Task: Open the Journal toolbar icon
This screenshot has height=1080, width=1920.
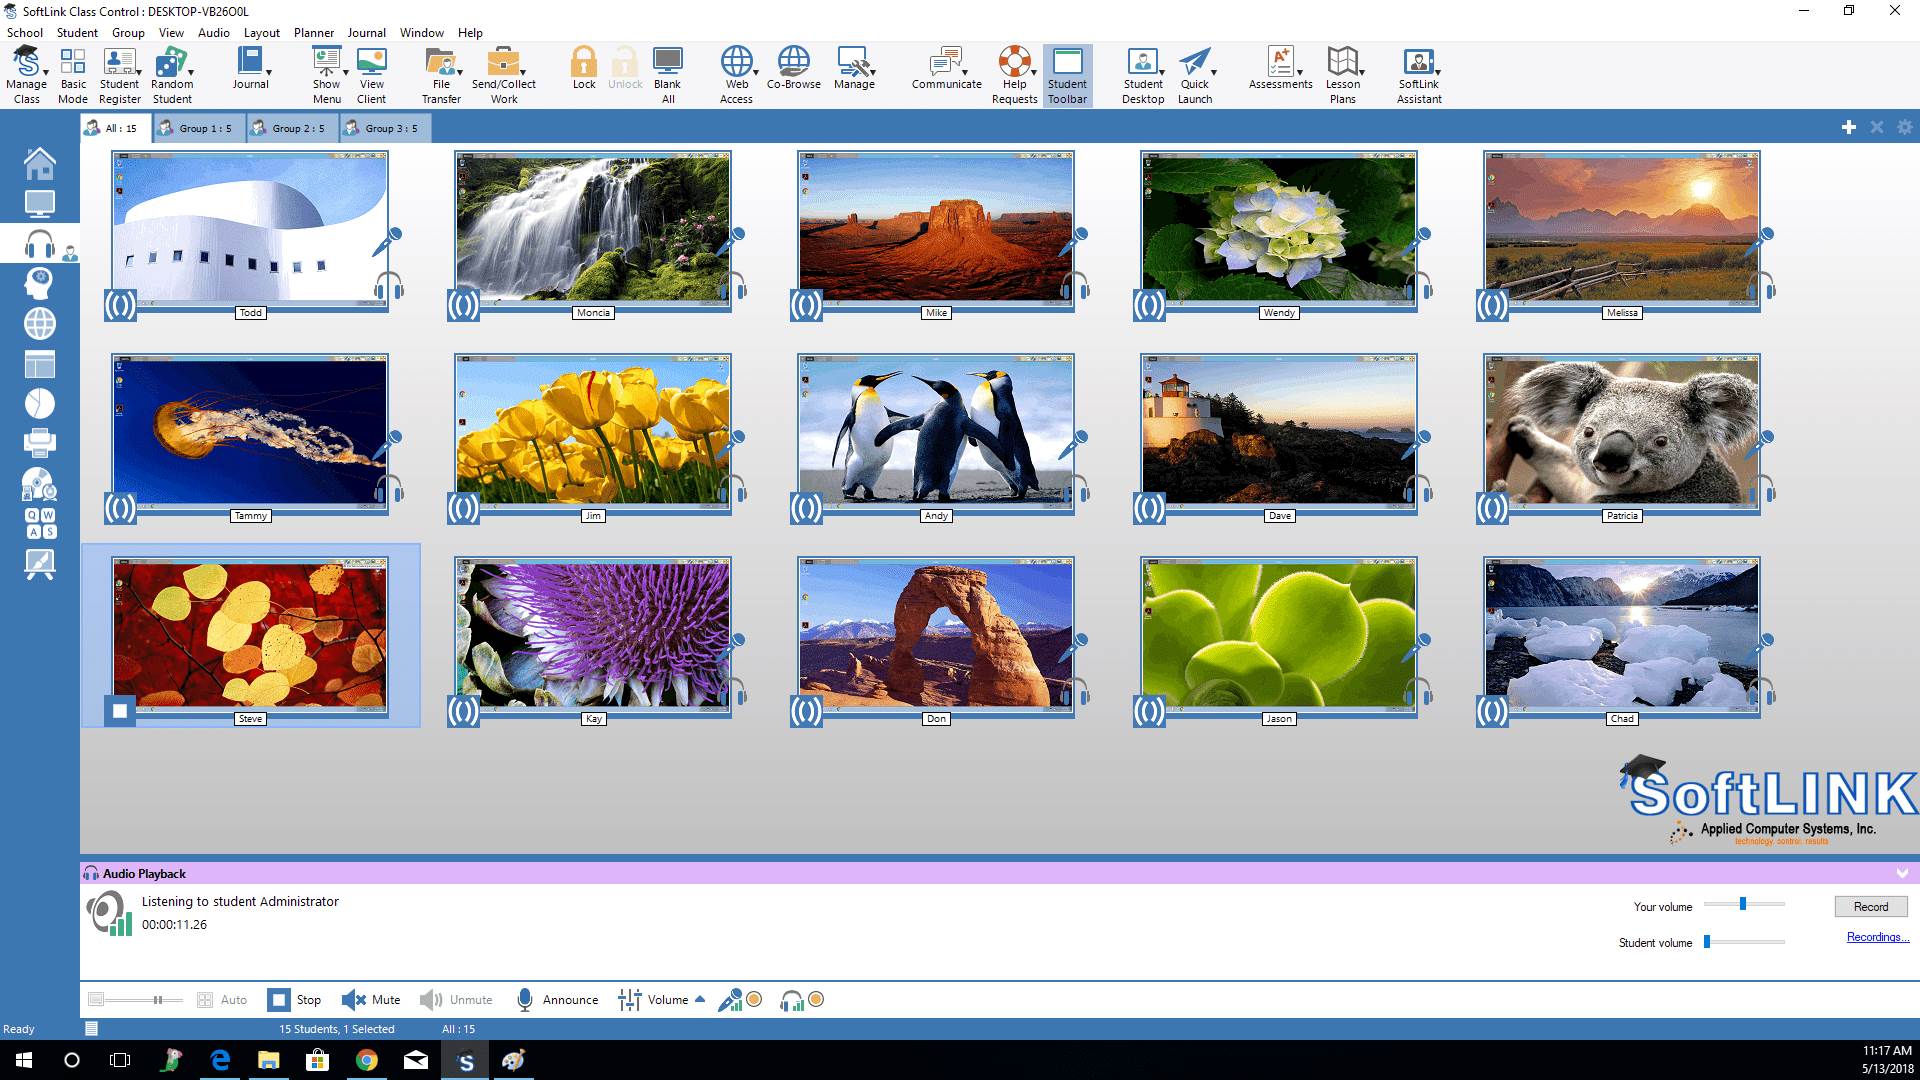Action: point(250,68)
